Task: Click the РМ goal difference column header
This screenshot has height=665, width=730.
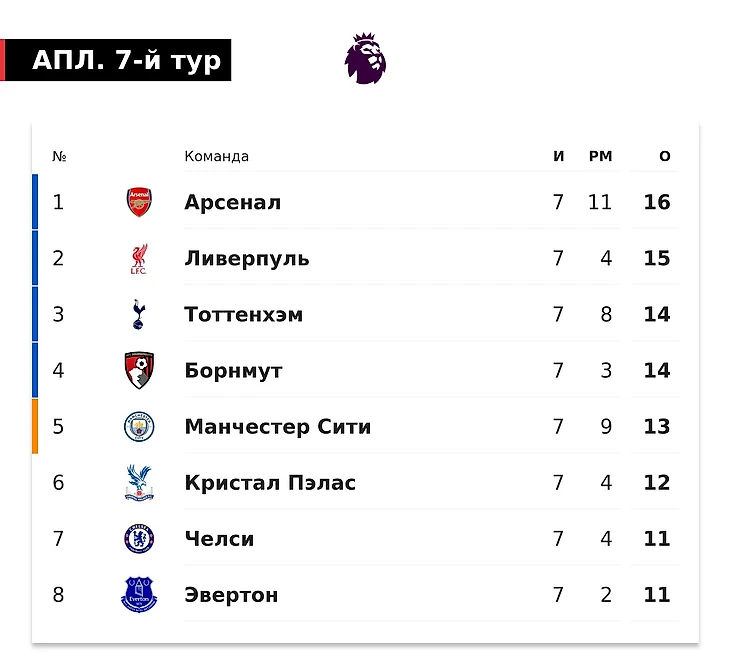Action: pyautogui.click(x=600, y=156)
